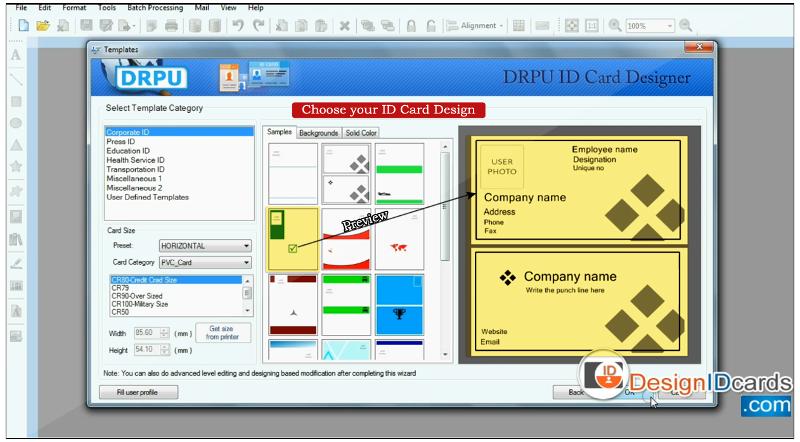800x442 pixels.
Task: Select the Signature pen tool in sidebar
Action: pos(16,263)
